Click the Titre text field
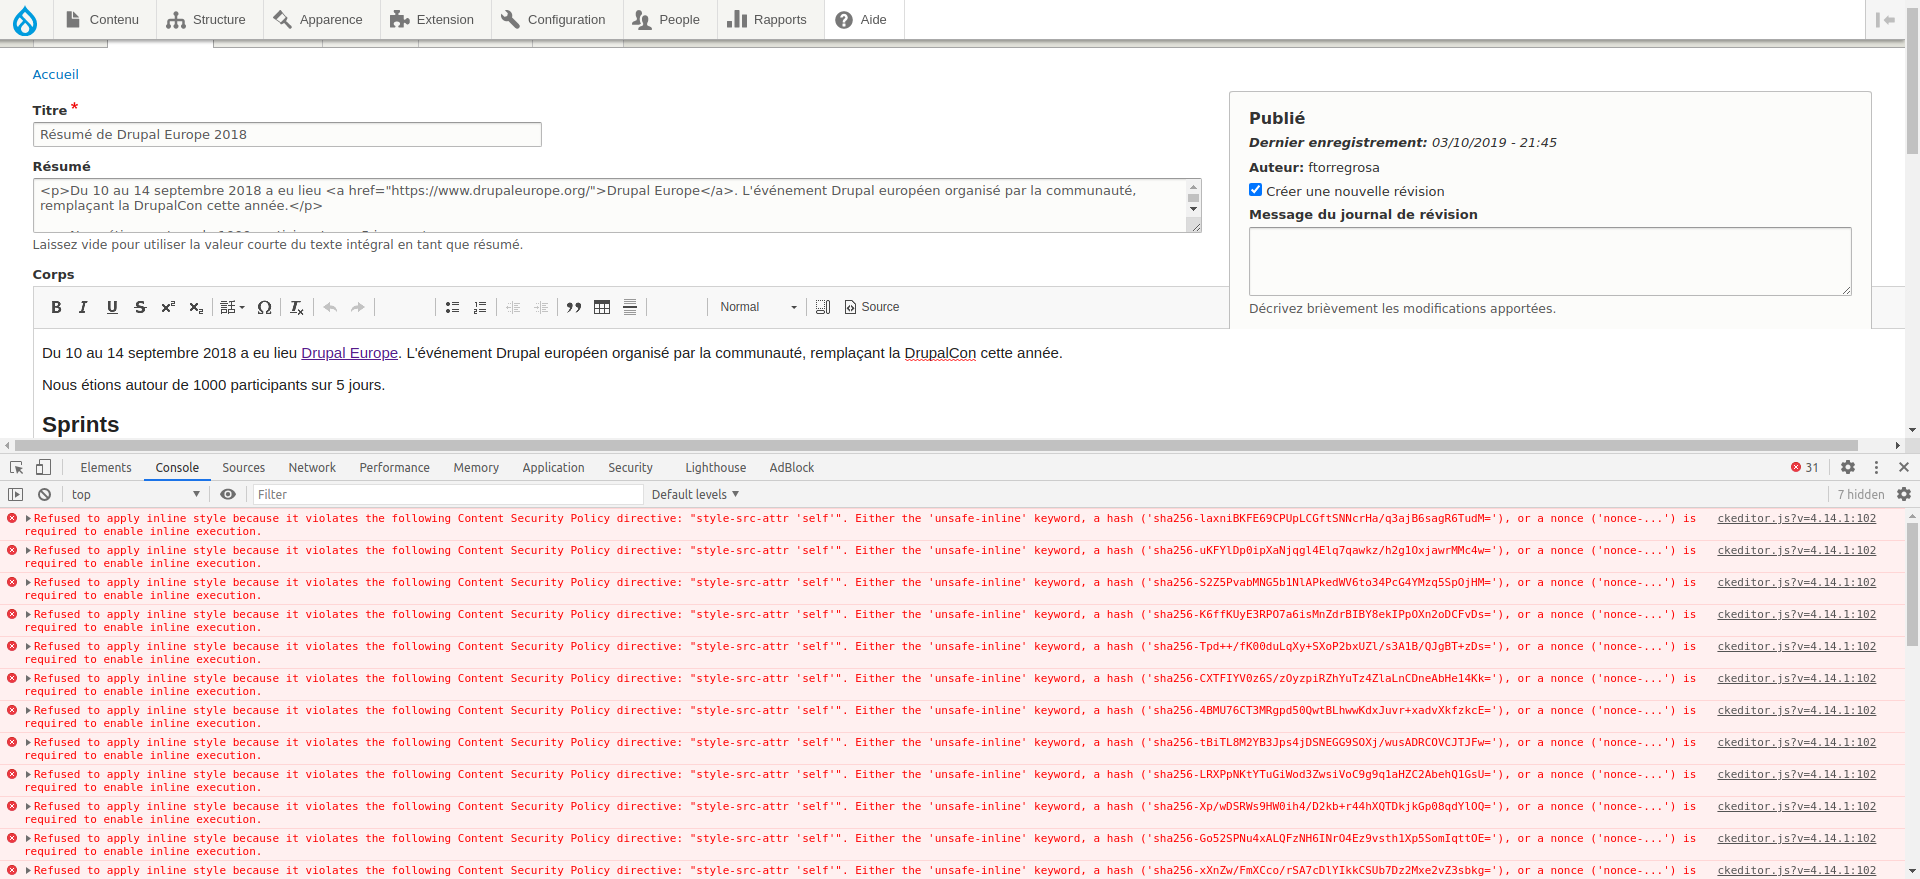Image resolution: width=1920 pixels, height=879 pixels. (x=287, y=134)
